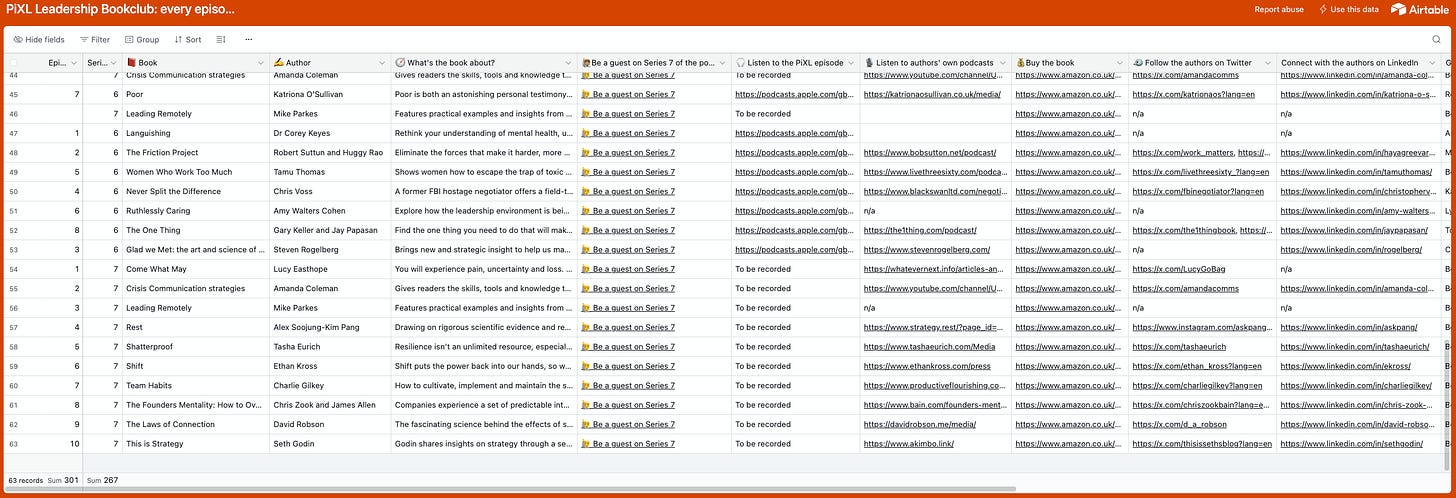
Task: Open the bobsutton.net podcast link
Action: 930,153
